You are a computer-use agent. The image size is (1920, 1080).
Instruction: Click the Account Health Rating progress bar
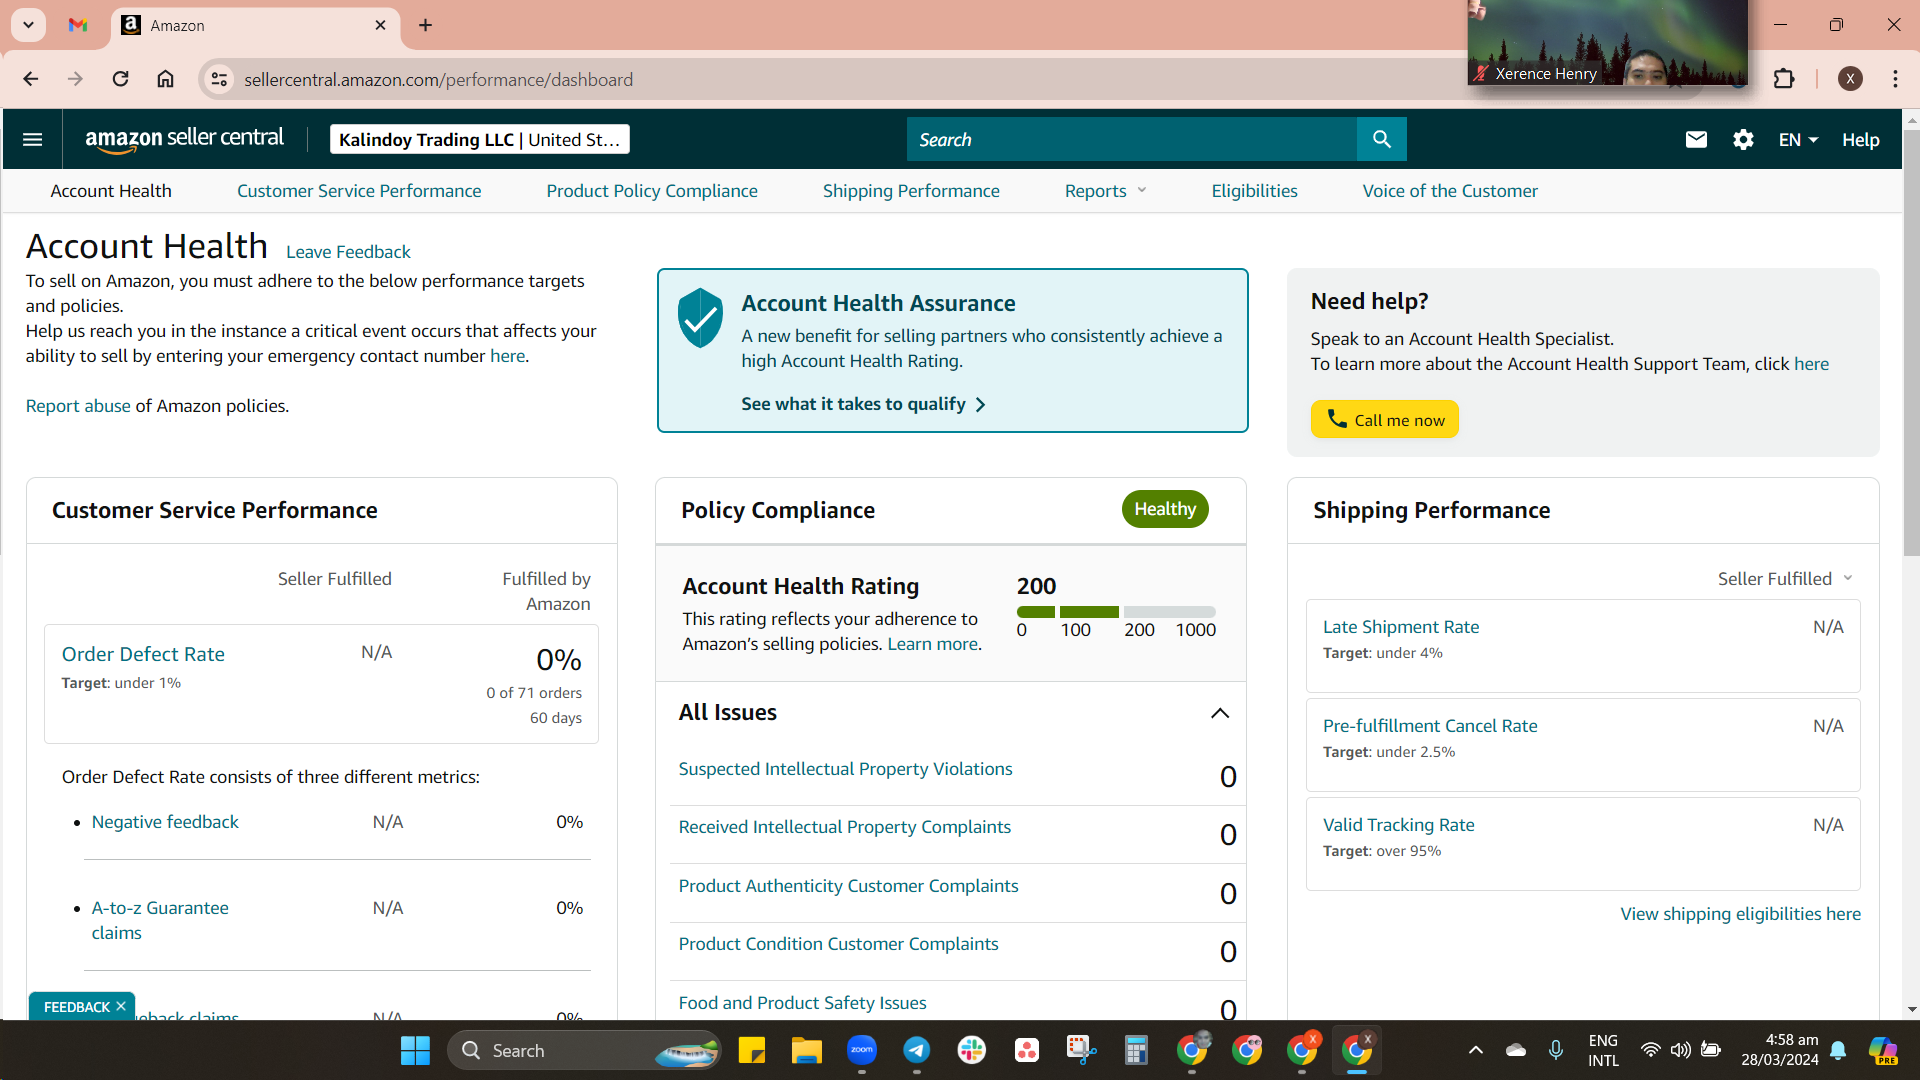[1116, 612]
